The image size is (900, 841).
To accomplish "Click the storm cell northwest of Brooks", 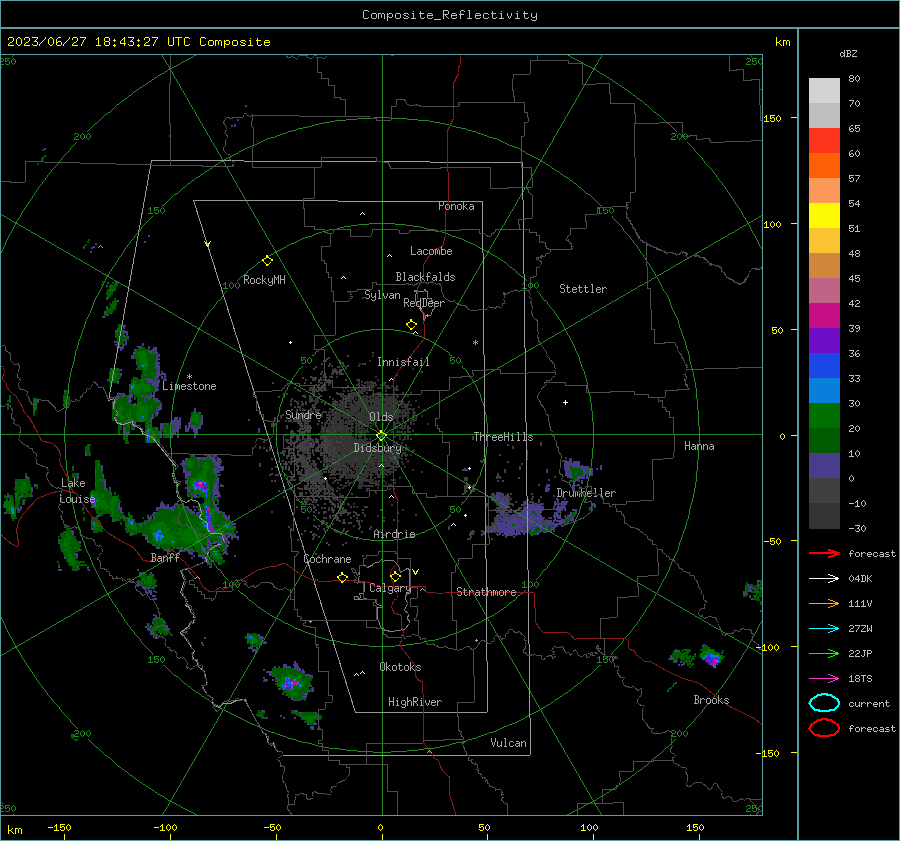I will tap(711, 656).
